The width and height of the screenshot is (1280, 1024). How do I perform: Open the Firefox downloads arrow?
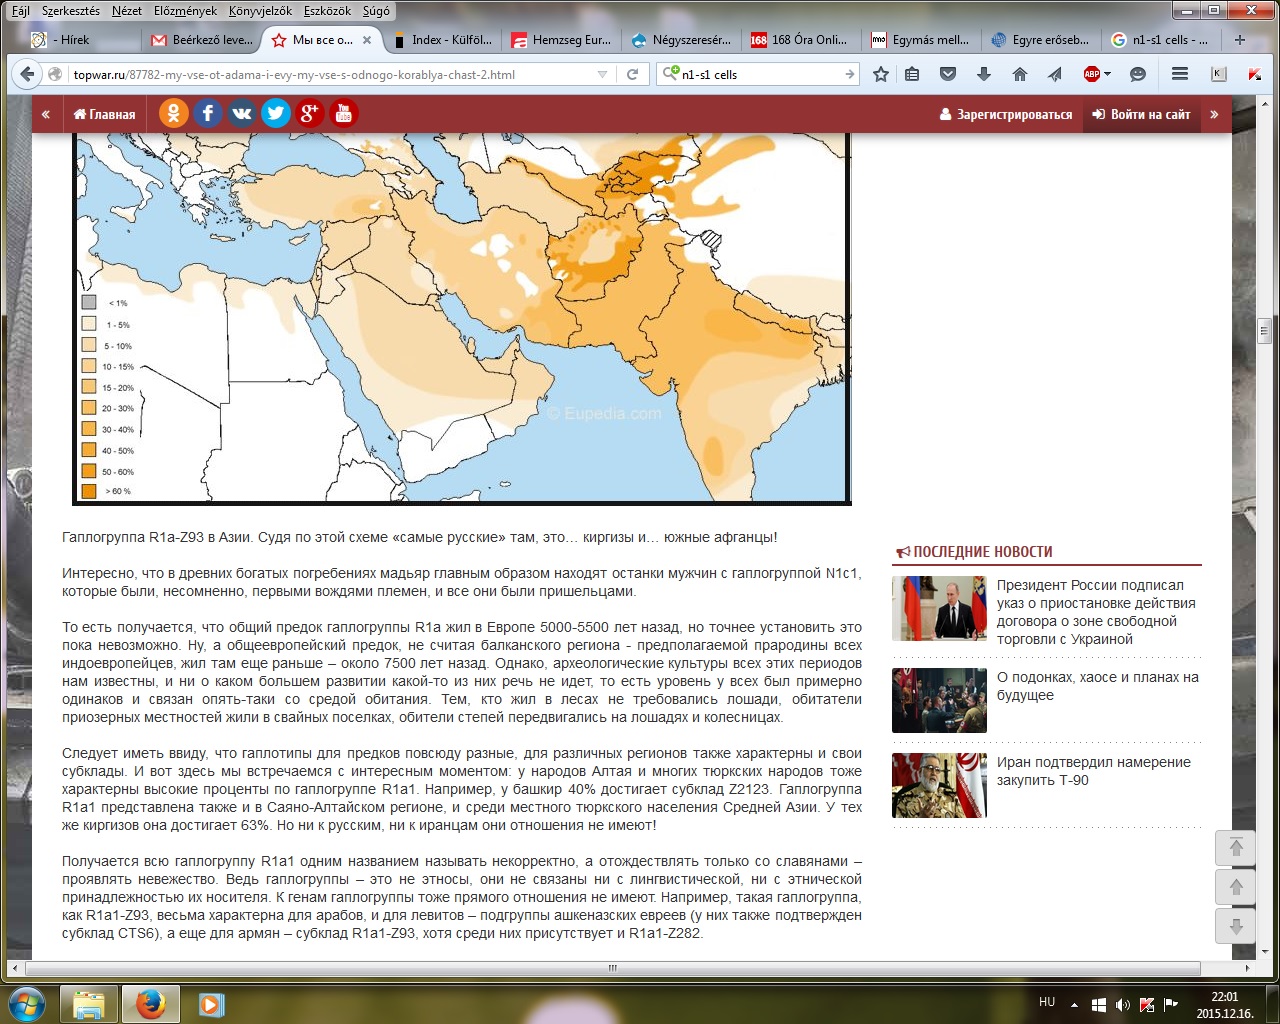984,74
